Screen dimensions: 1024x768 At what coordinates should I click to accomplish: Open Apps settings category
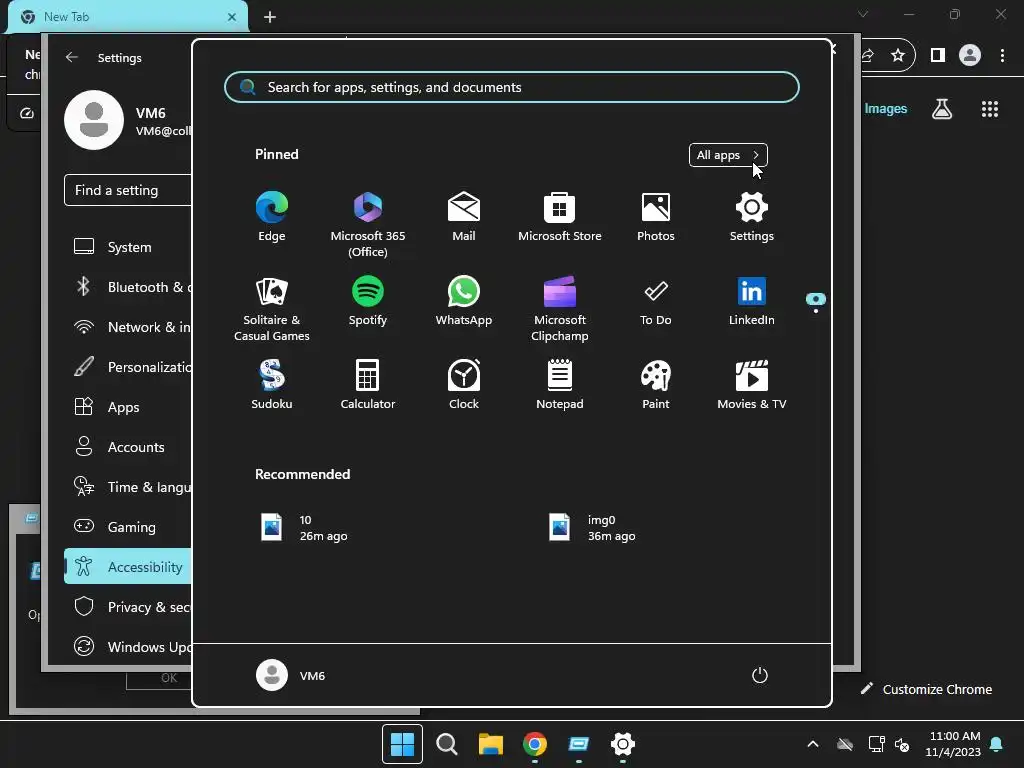[x=129, y=407]
